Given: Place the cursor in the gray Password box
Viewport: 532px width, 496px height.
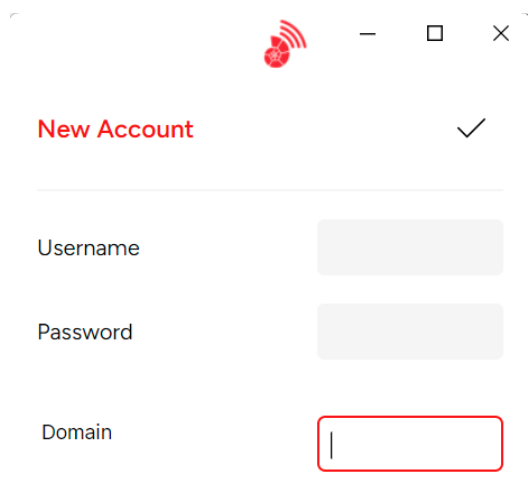Looking at the screenshot, I should 410,331.
